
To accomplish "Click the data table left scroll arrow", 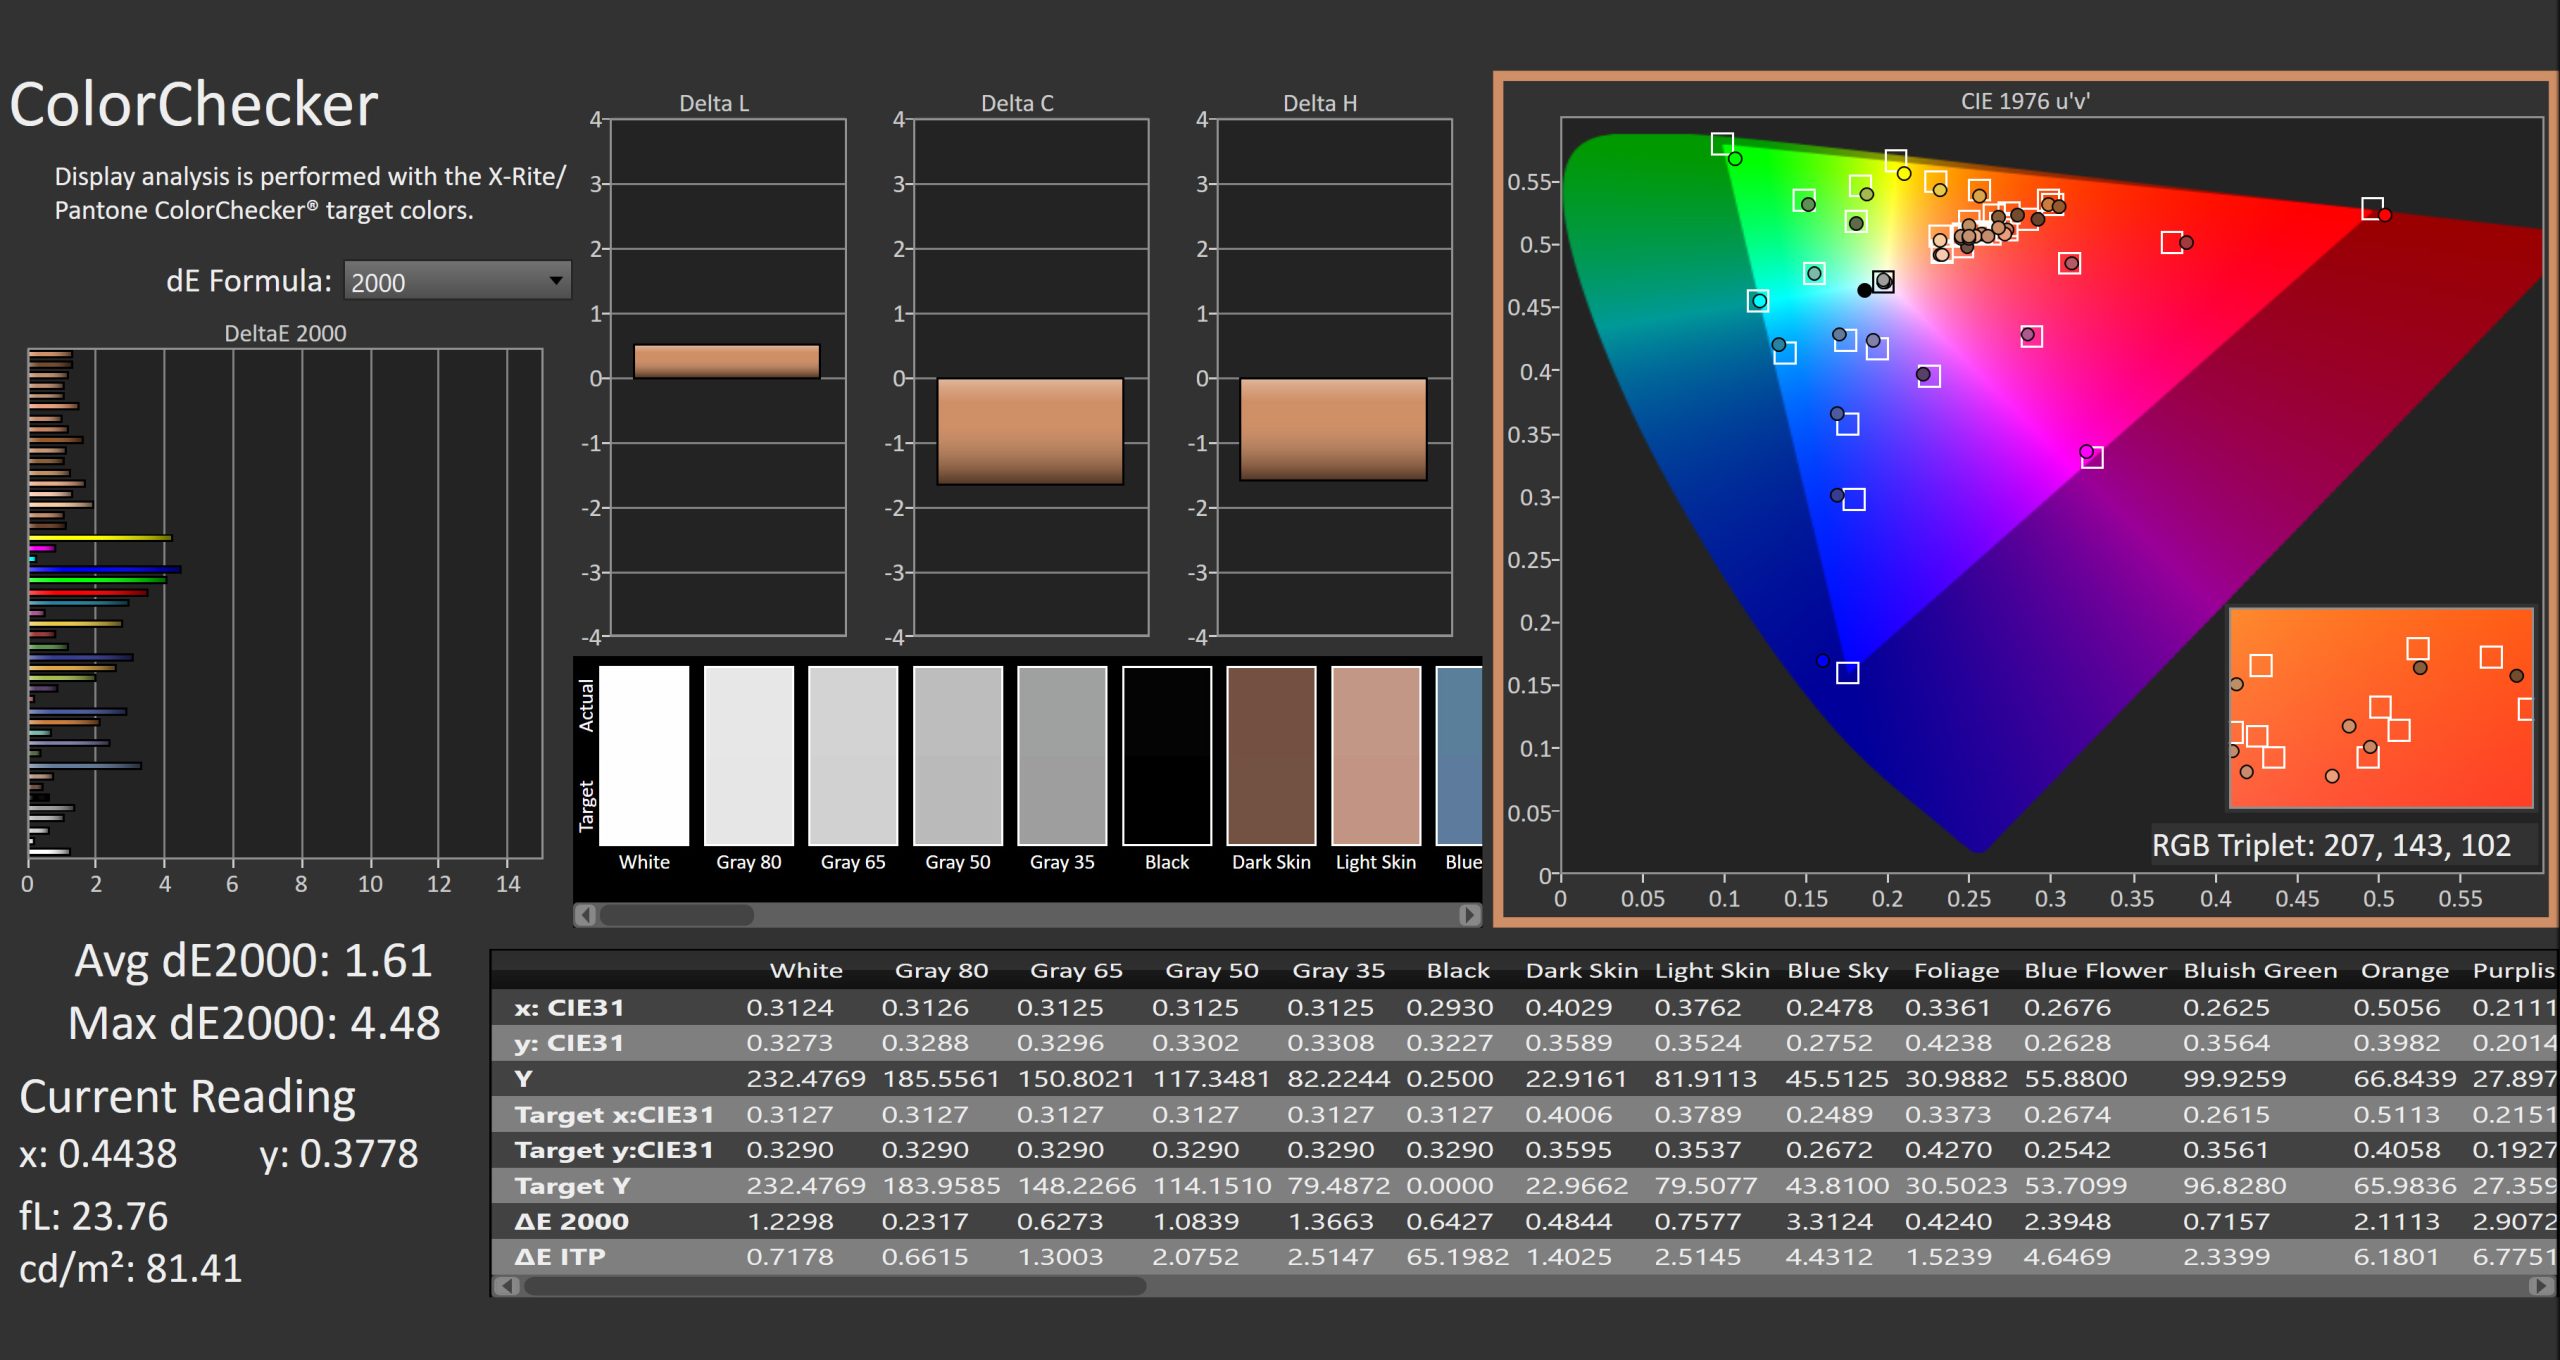I will tap(507, 1286).
